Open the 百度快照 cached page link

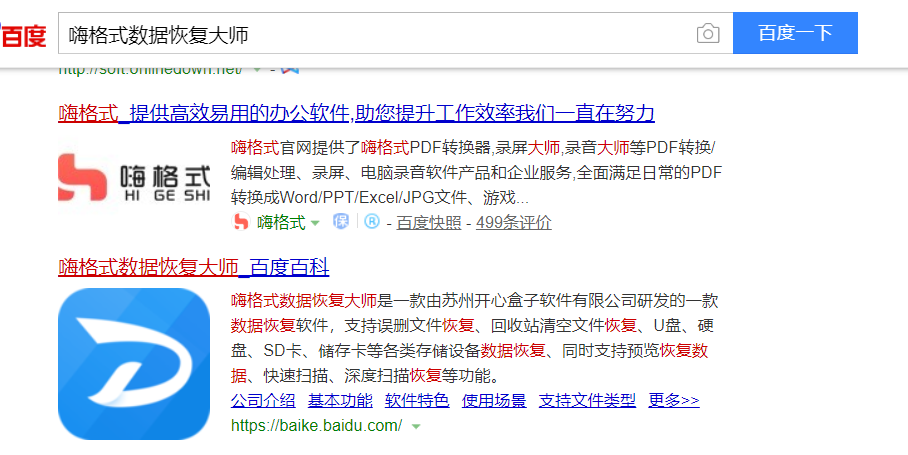(x=429, y=223)
